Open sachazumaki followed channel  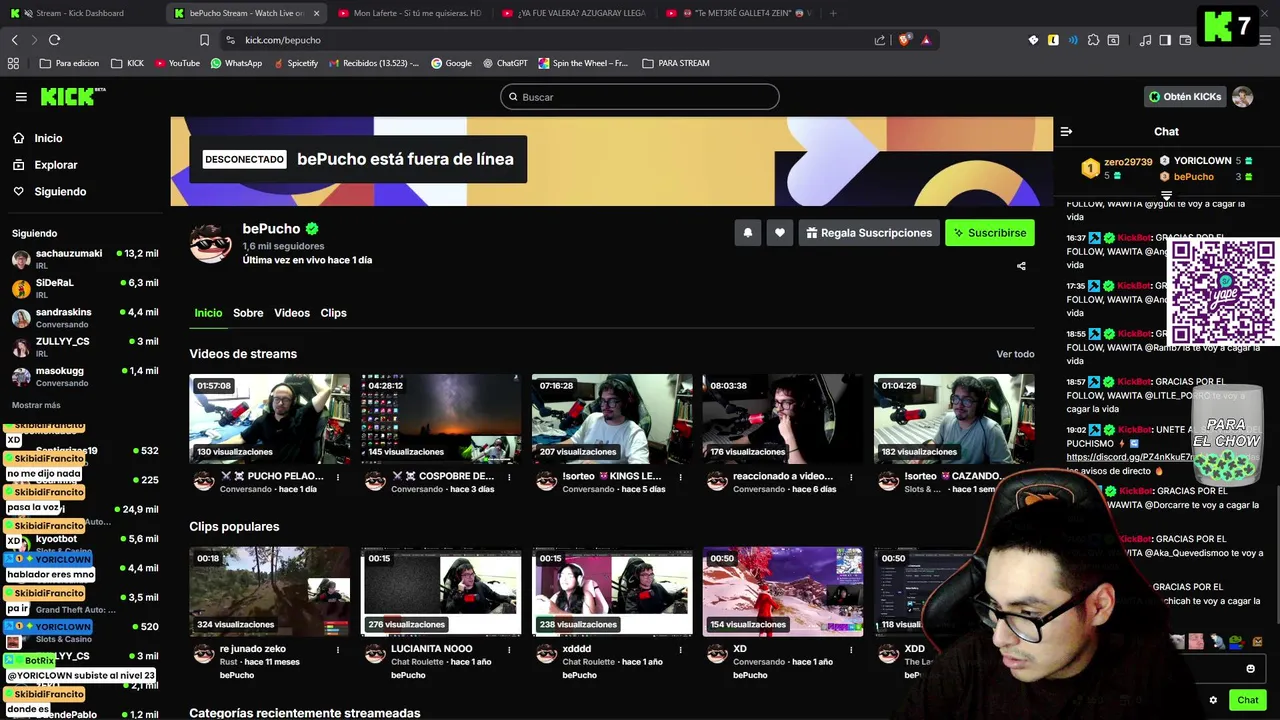click(x=85, y=259)
